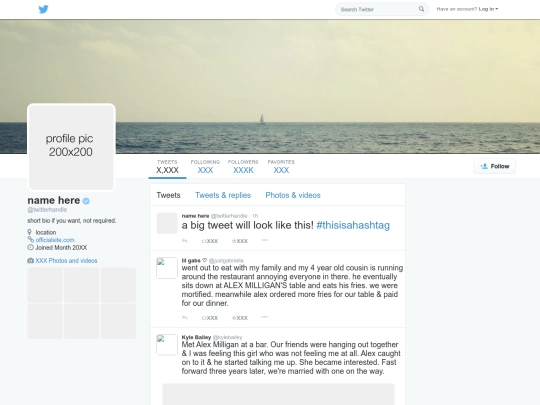Switch to the Tweets timeline tab
The image size is (540, 405).
(x=168, y=195)
